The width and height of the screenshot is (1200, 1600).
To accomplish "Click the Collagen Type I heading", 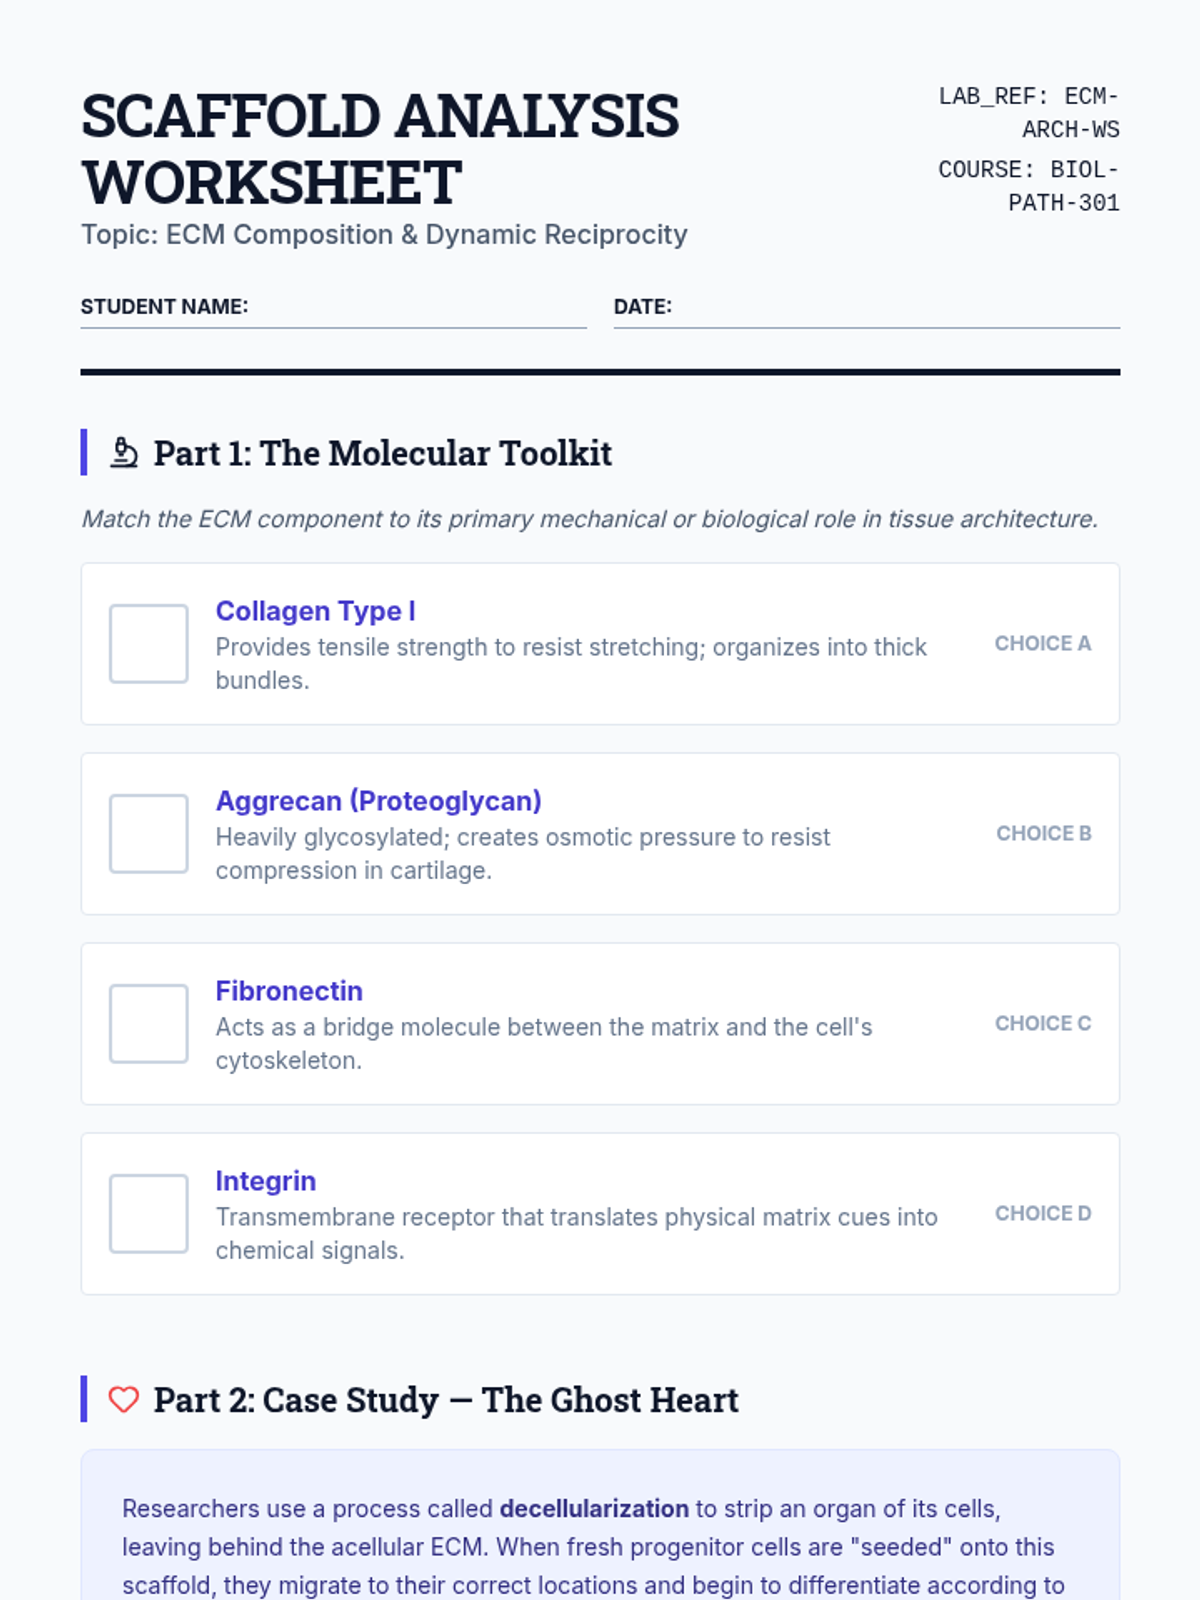I will coord(316,611).
